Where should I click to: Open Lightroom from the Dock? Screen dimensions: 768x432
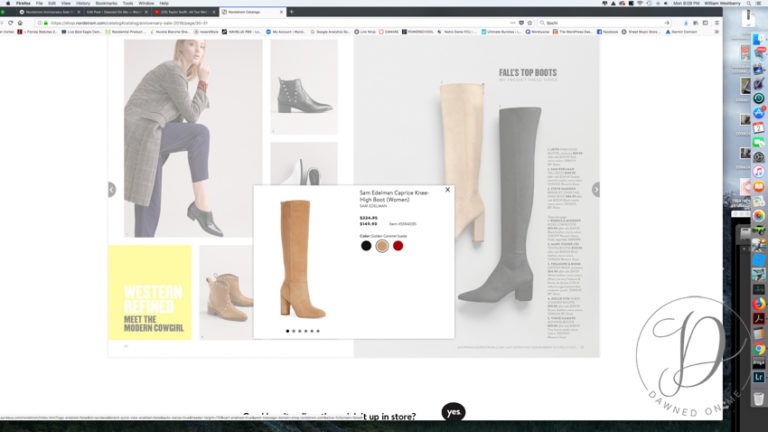click(759, 377)
